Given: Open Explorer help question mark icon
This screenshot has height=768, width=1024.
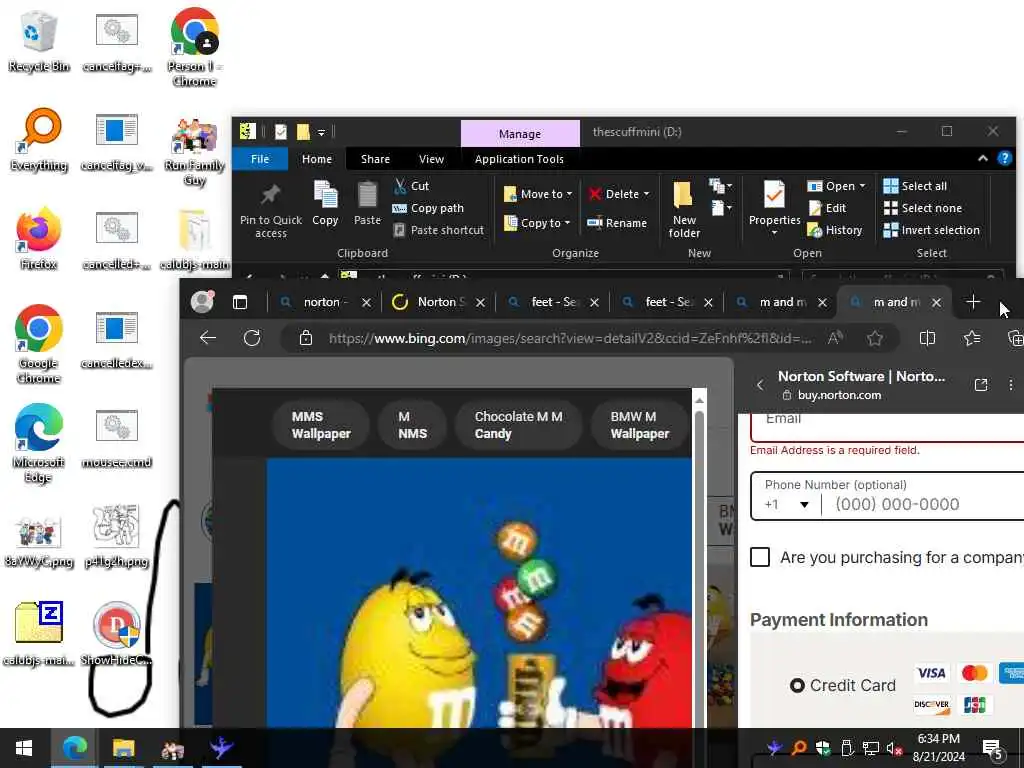Looking at the screenshot, I should coord(1004,158).
